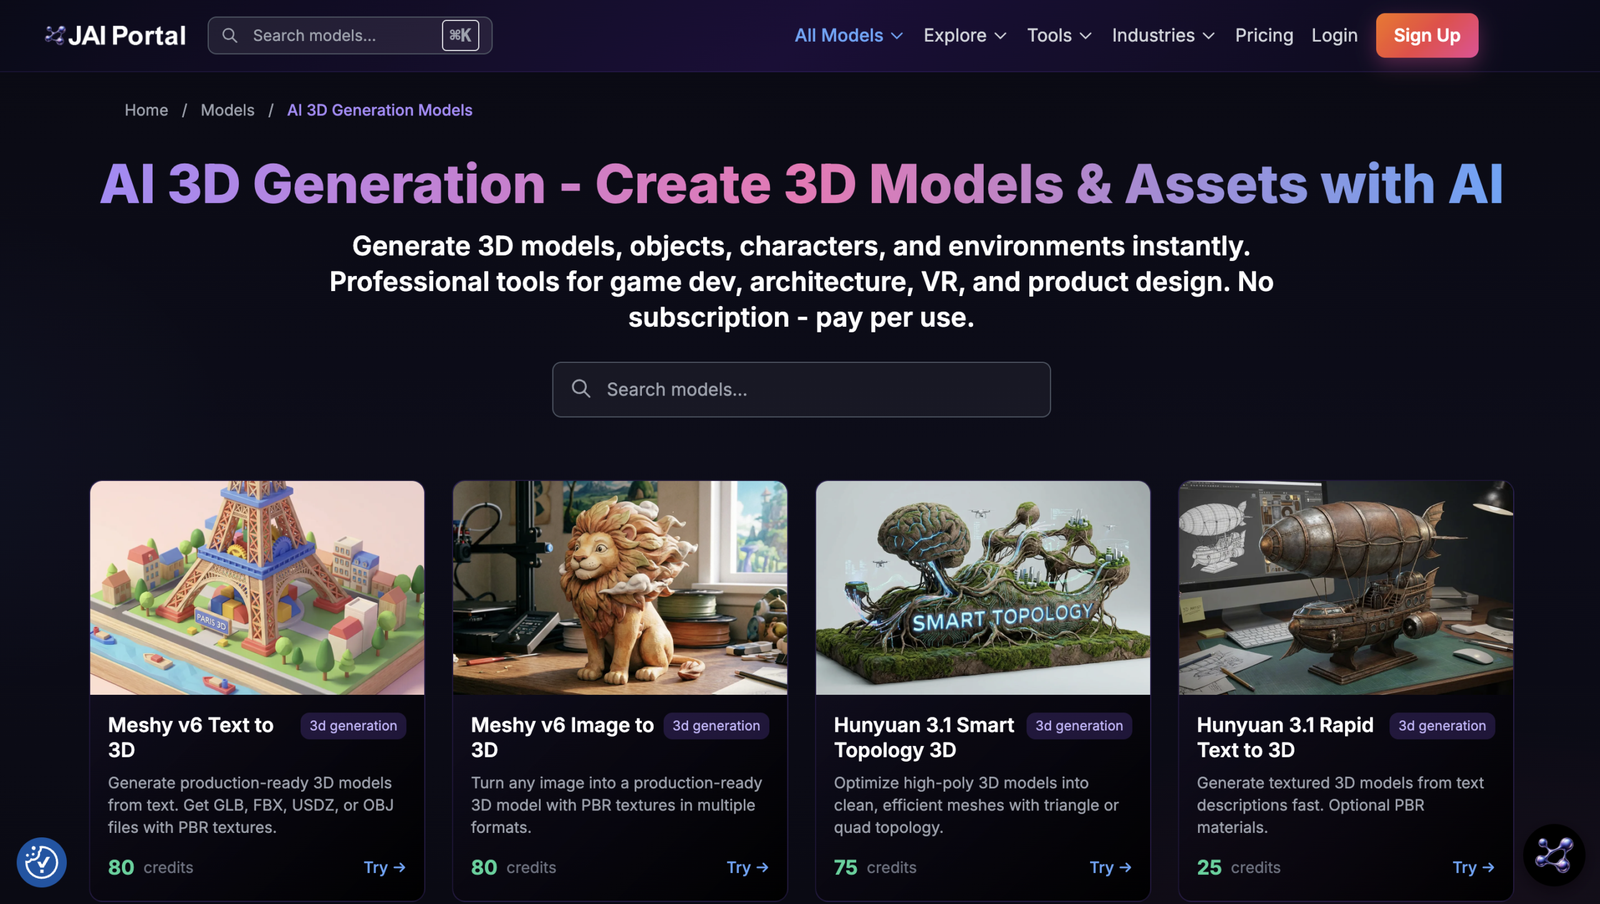Focus the header Search models field
Viewport: 1600px width, 904px height.
pyautogui.click(x=350, y=35)
